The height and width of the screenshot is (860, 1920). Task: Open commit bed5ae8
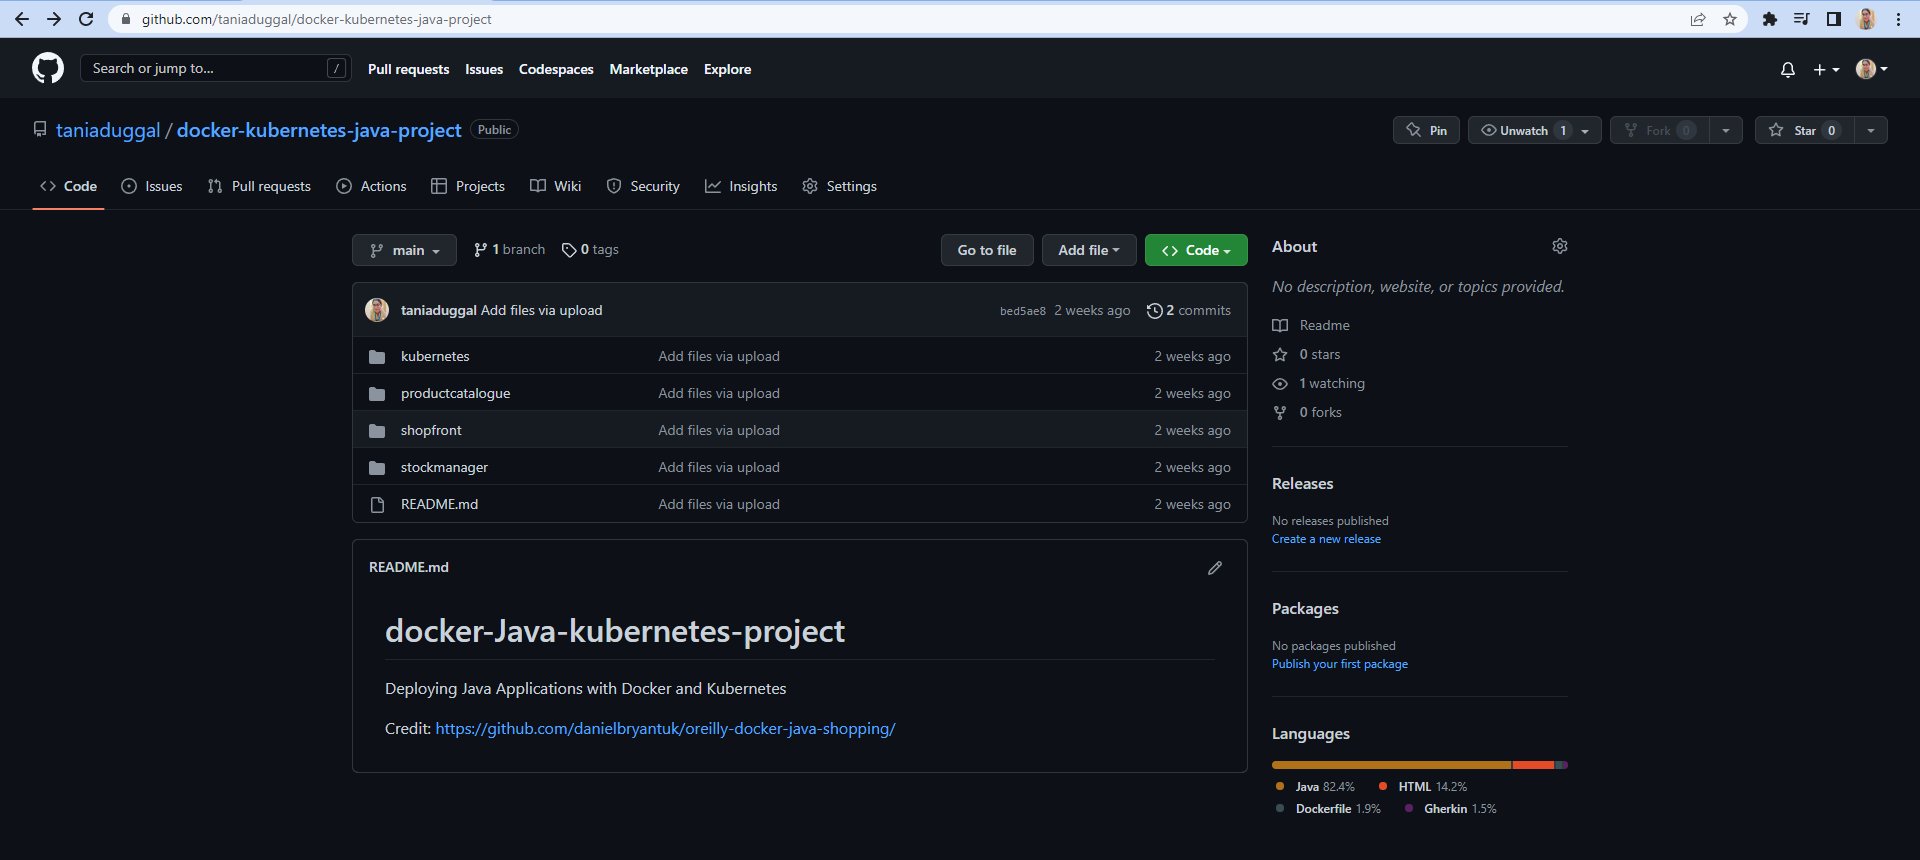tap(1023, 311)
